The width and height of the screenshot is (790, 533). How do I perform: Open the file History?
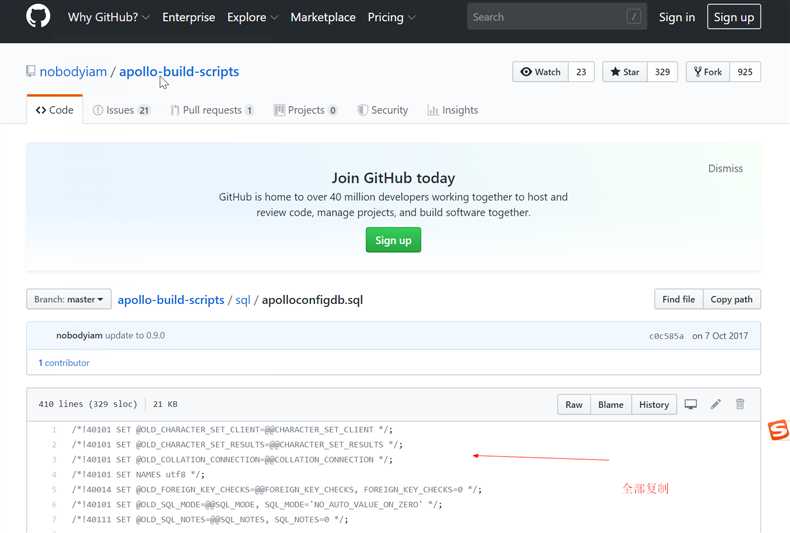[654, 405]
